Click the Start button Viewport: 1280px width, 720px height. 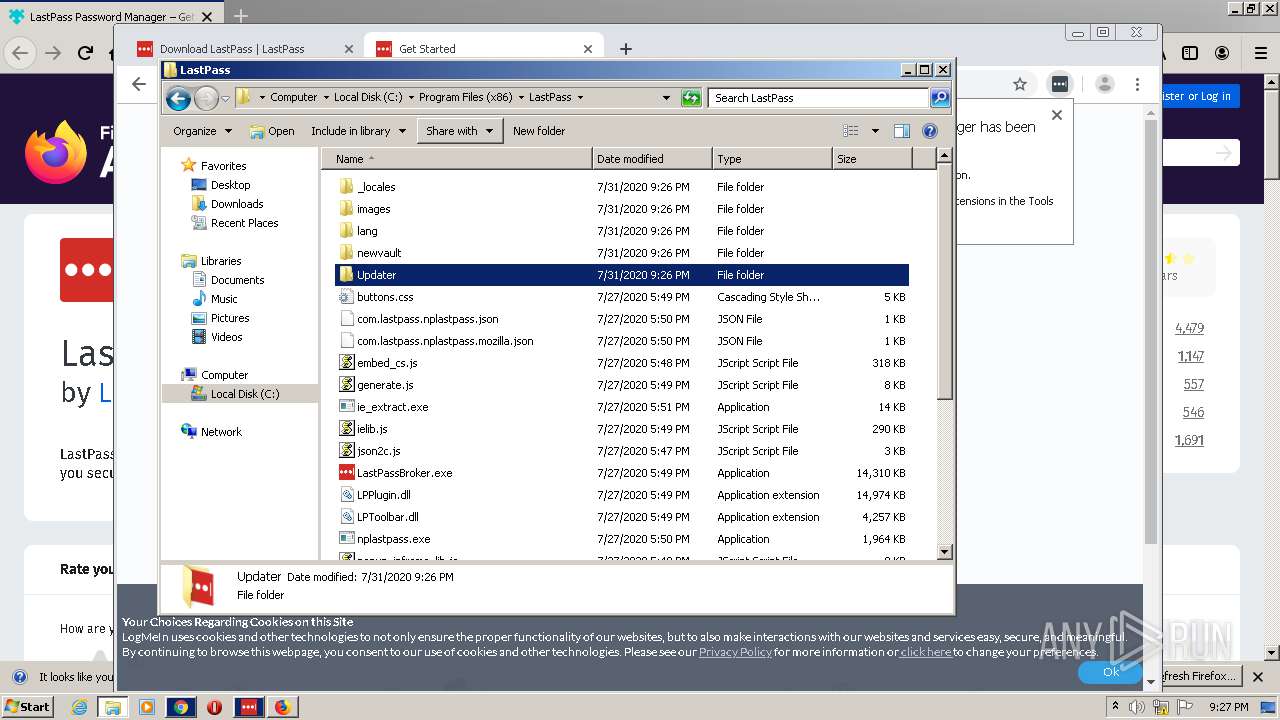click(x=27, y=706)
